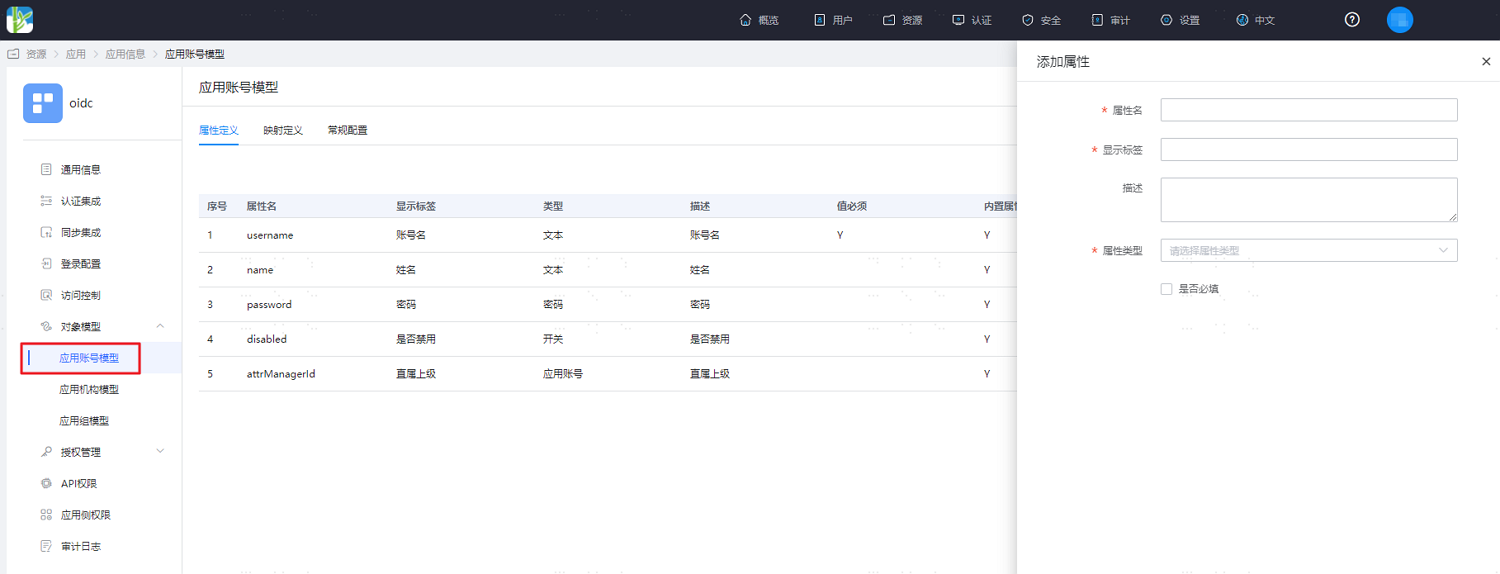1500x574 pixels.
Task: Click the 审计日志 sidebar icon
Action: (46, 546)
